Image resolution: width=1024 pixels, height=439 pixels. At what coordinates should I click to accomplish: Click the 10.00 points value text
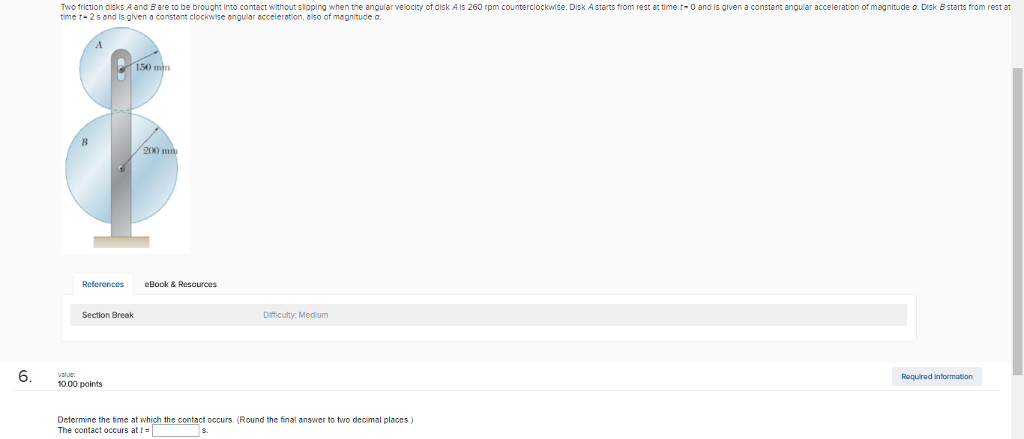80,384
